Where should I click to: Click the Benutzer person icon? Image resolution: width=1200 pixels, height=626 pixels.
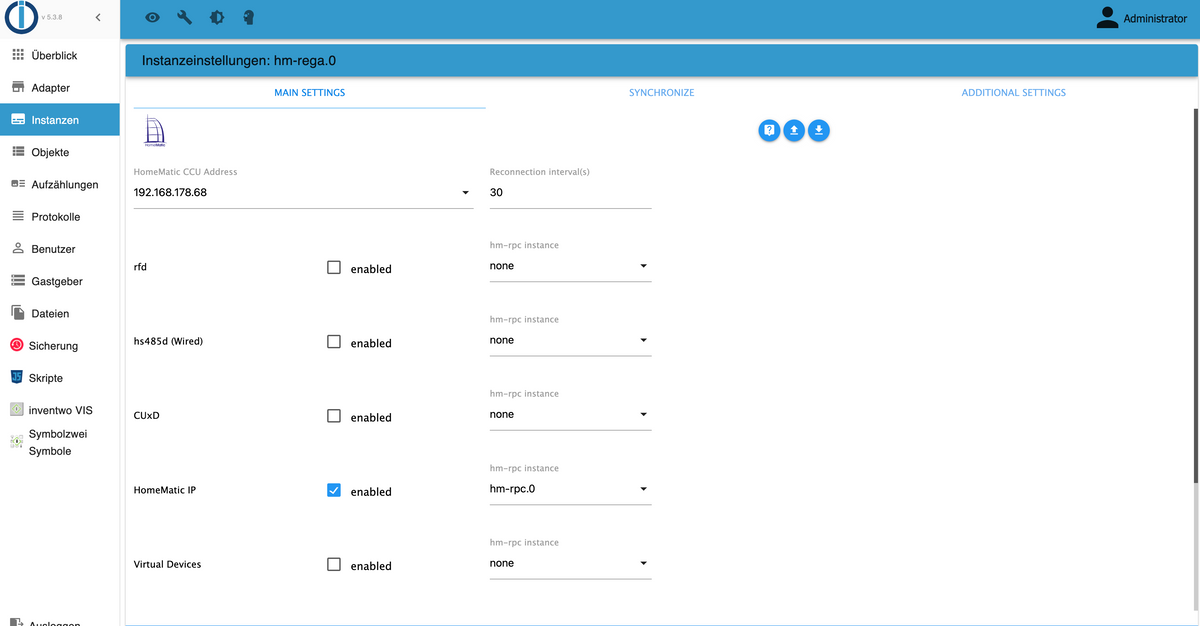click(17, 248)
